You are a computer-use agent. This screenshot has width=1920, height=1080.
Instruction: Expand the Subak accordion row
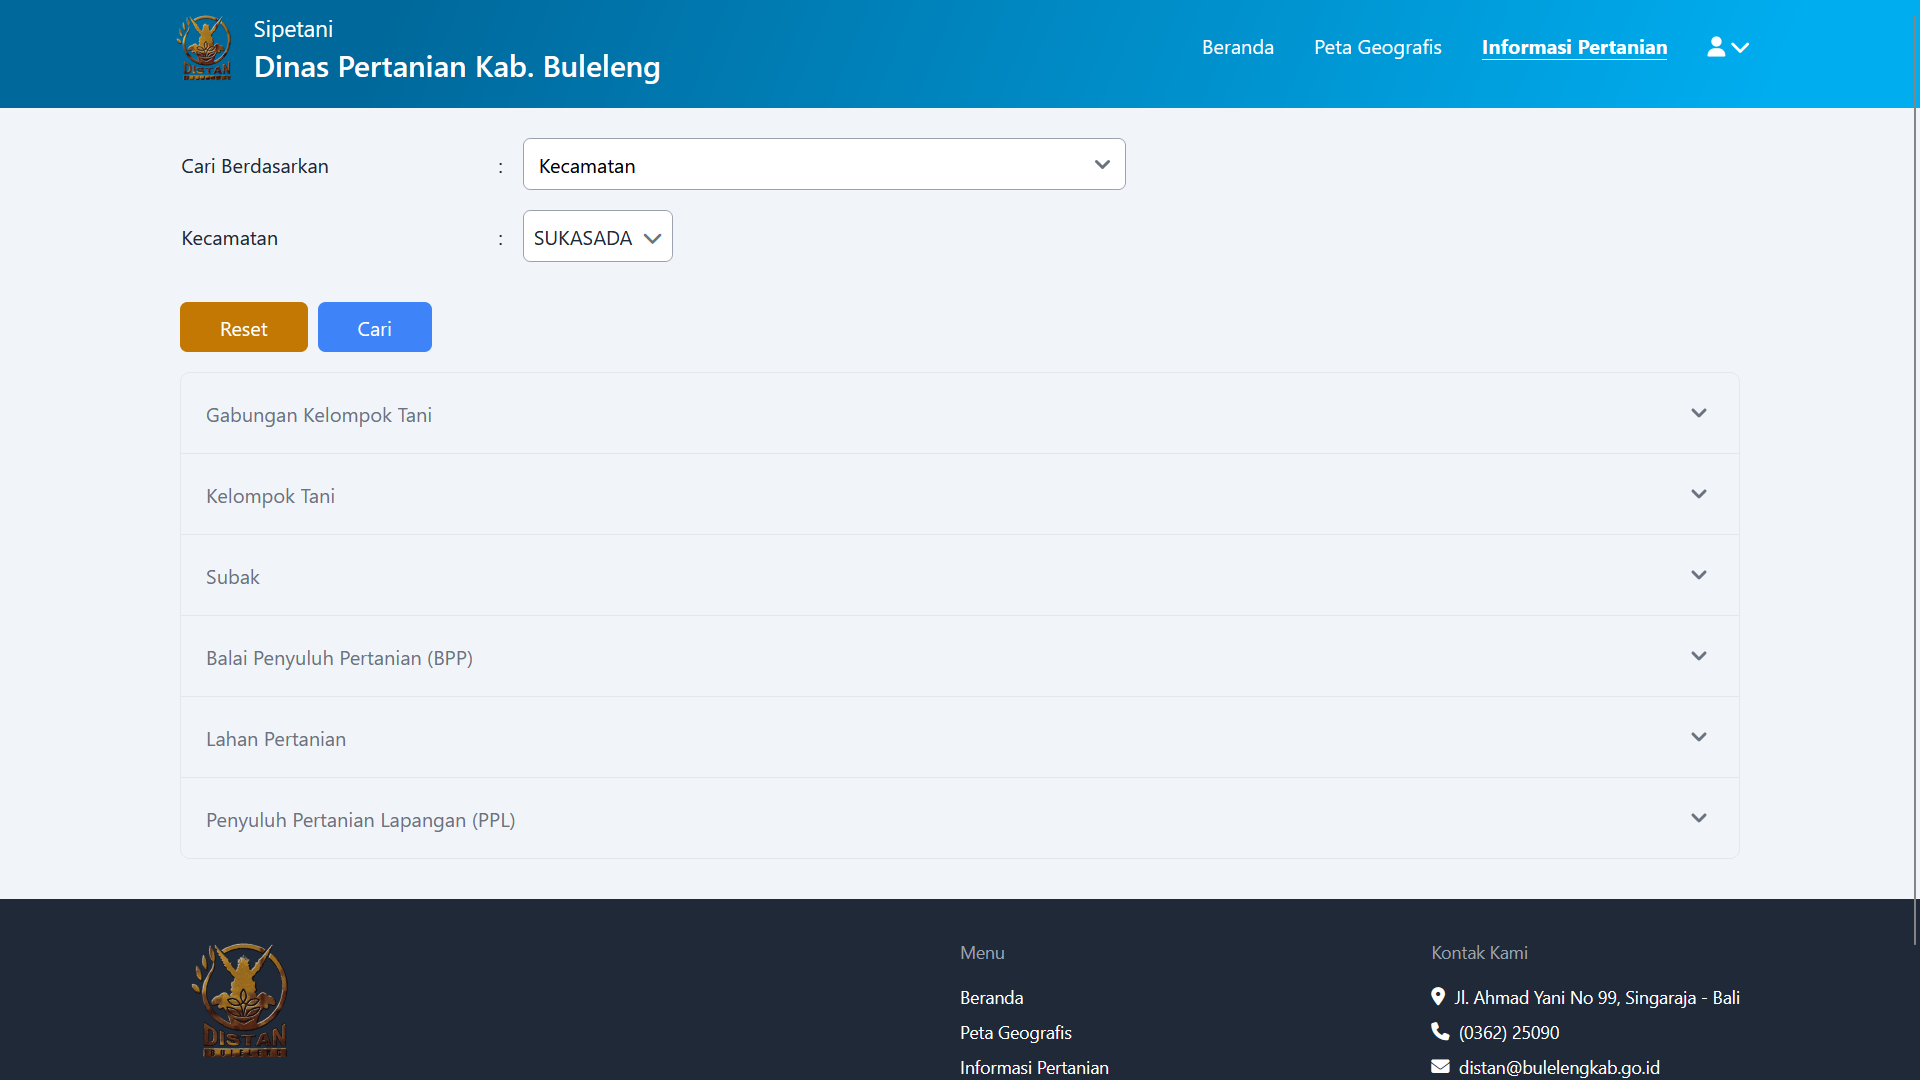pyautogui.click(x=958, y=576)
